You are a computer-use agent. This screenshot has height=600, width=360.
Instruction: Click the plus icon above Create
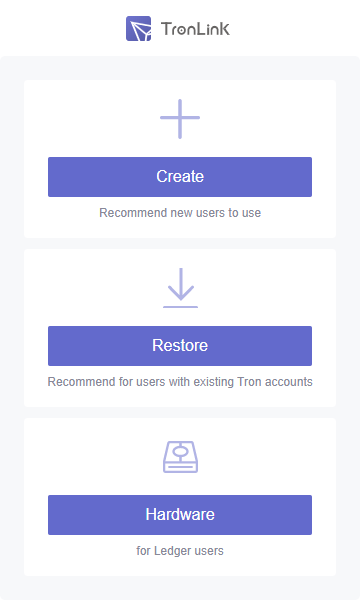pos(180,119)
